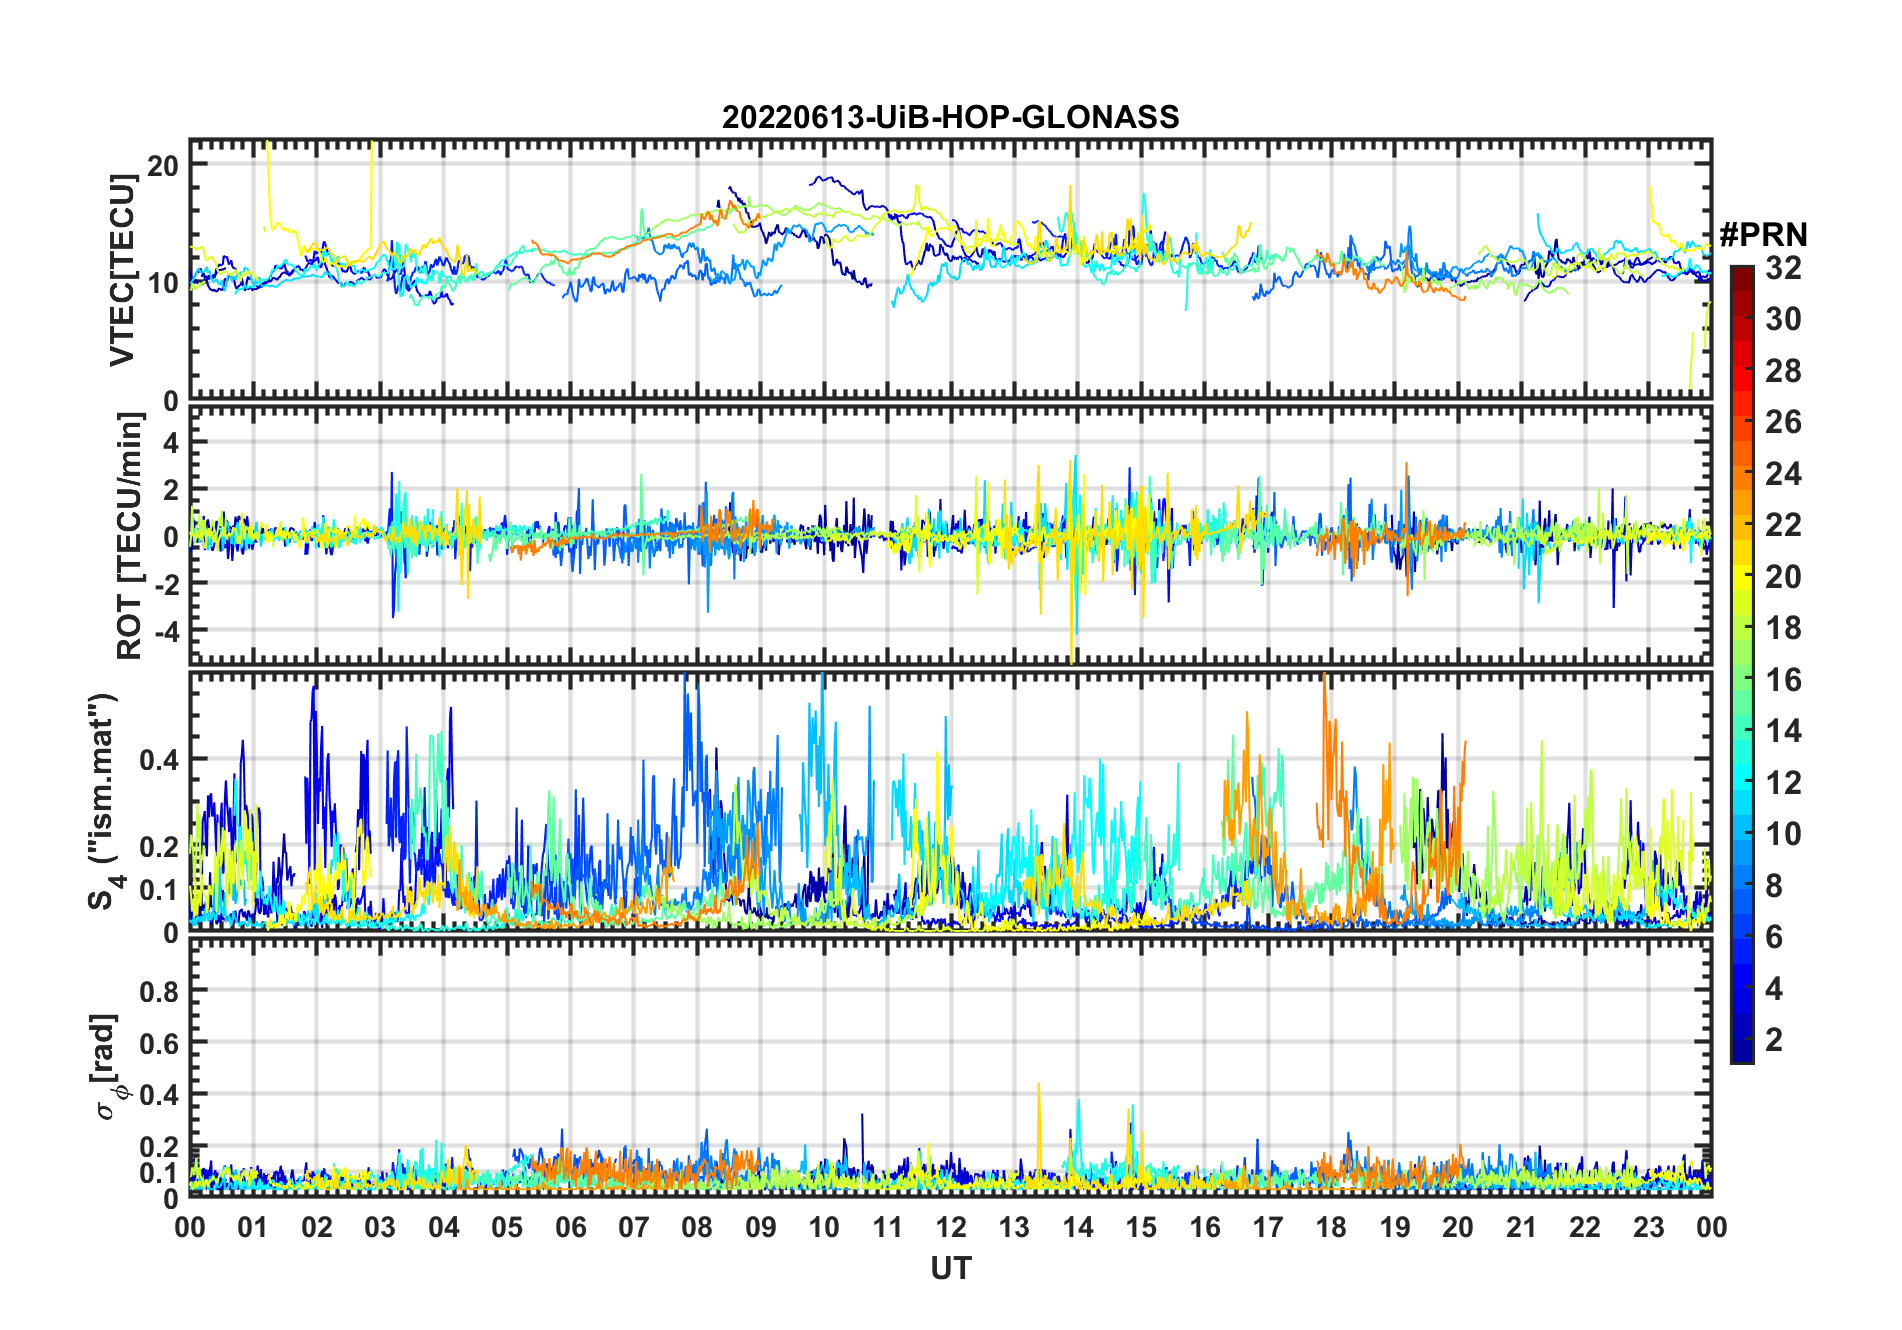Select colorbar tick label 16
Viewport: 1902px width, 1330px height.
click(1784, 680)
